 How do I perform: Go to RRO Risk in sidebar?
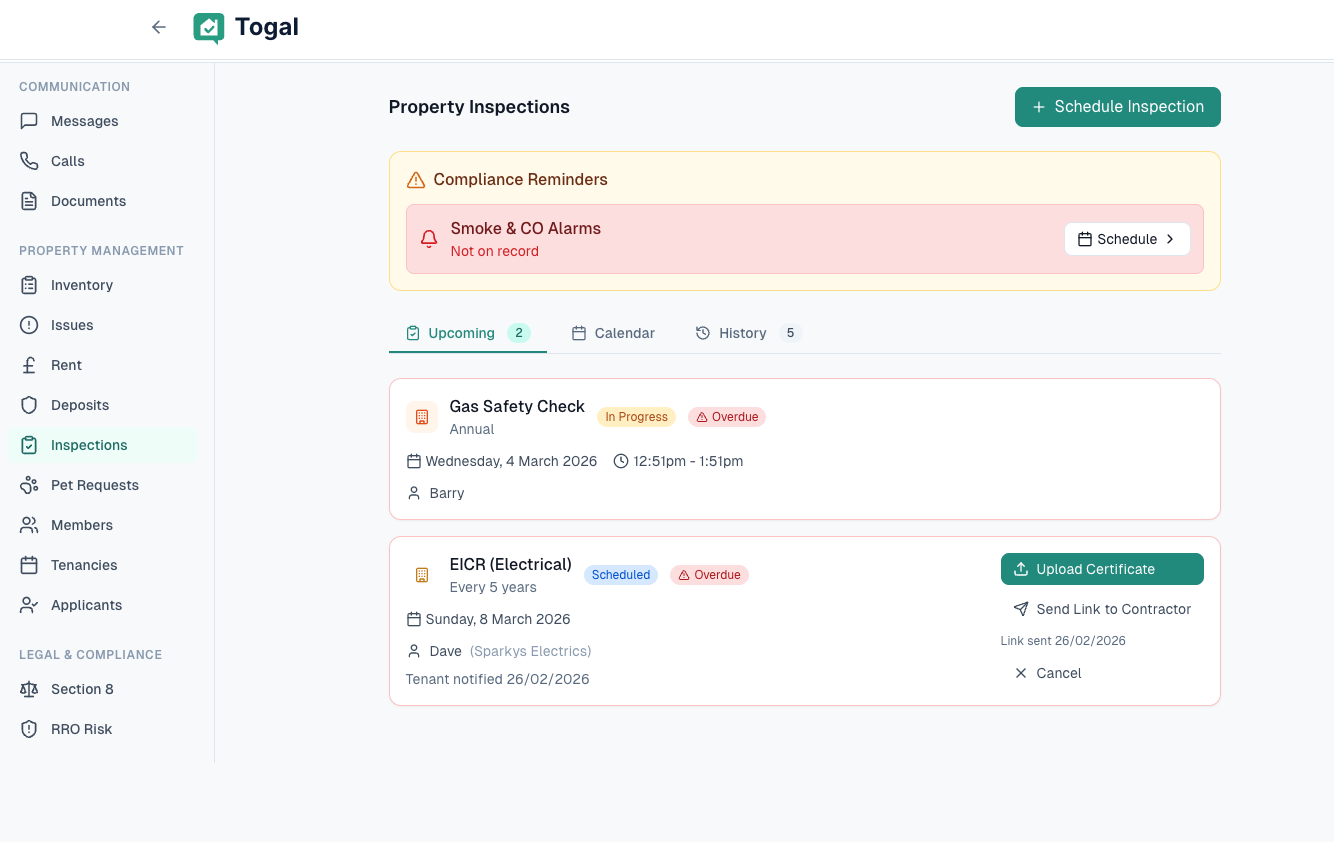pyautogui.click(x=81, y=729)
